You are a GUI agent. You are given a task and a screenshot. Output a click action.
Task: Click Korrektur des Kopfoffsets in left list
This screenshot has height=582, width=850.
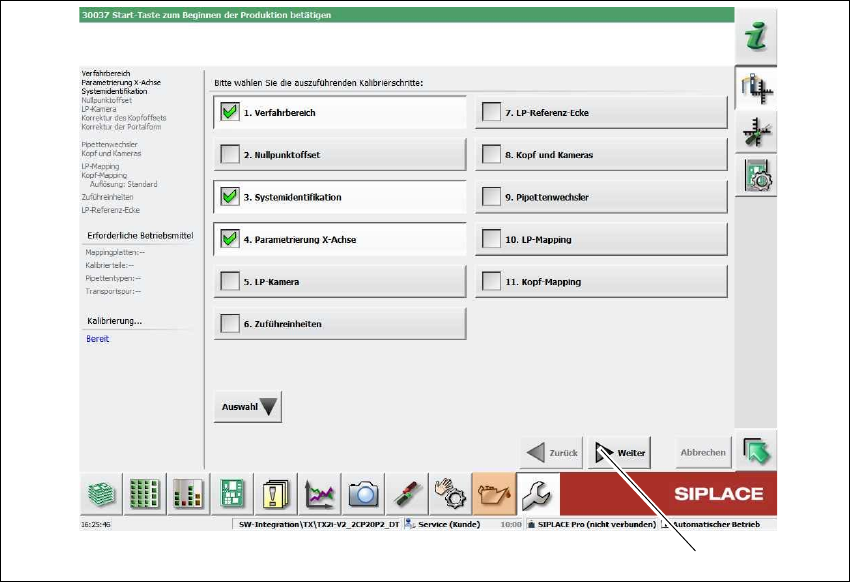point(124,118)
